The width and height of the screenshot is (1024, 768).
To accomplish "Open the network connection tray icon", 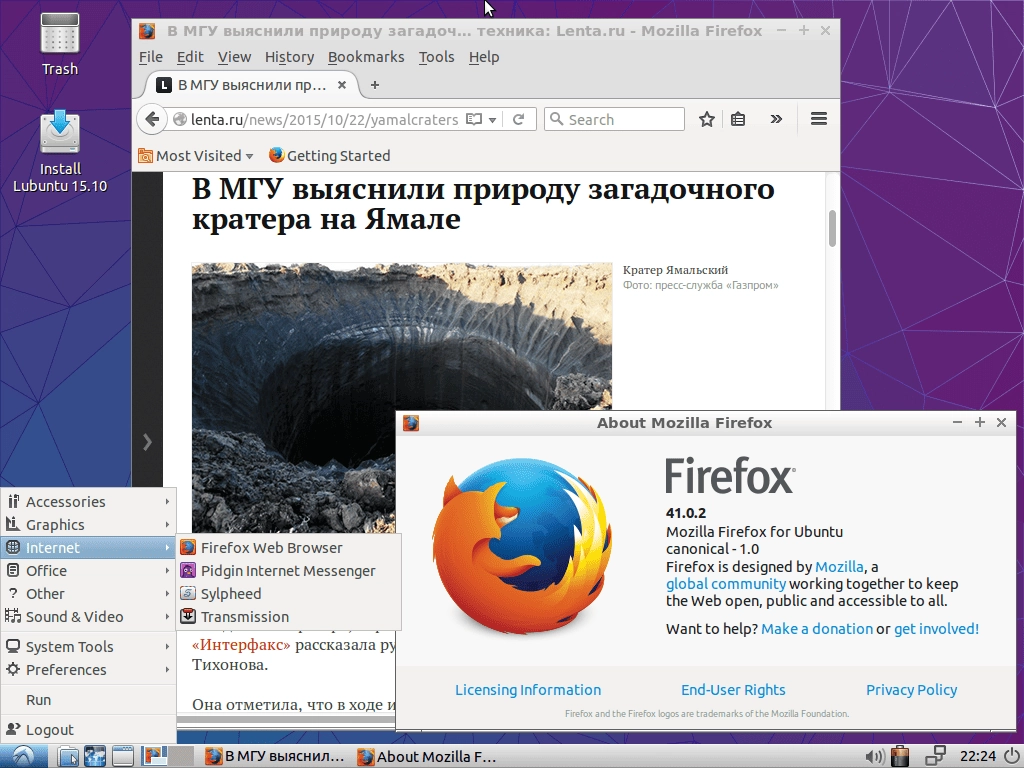I will (936, 756).
